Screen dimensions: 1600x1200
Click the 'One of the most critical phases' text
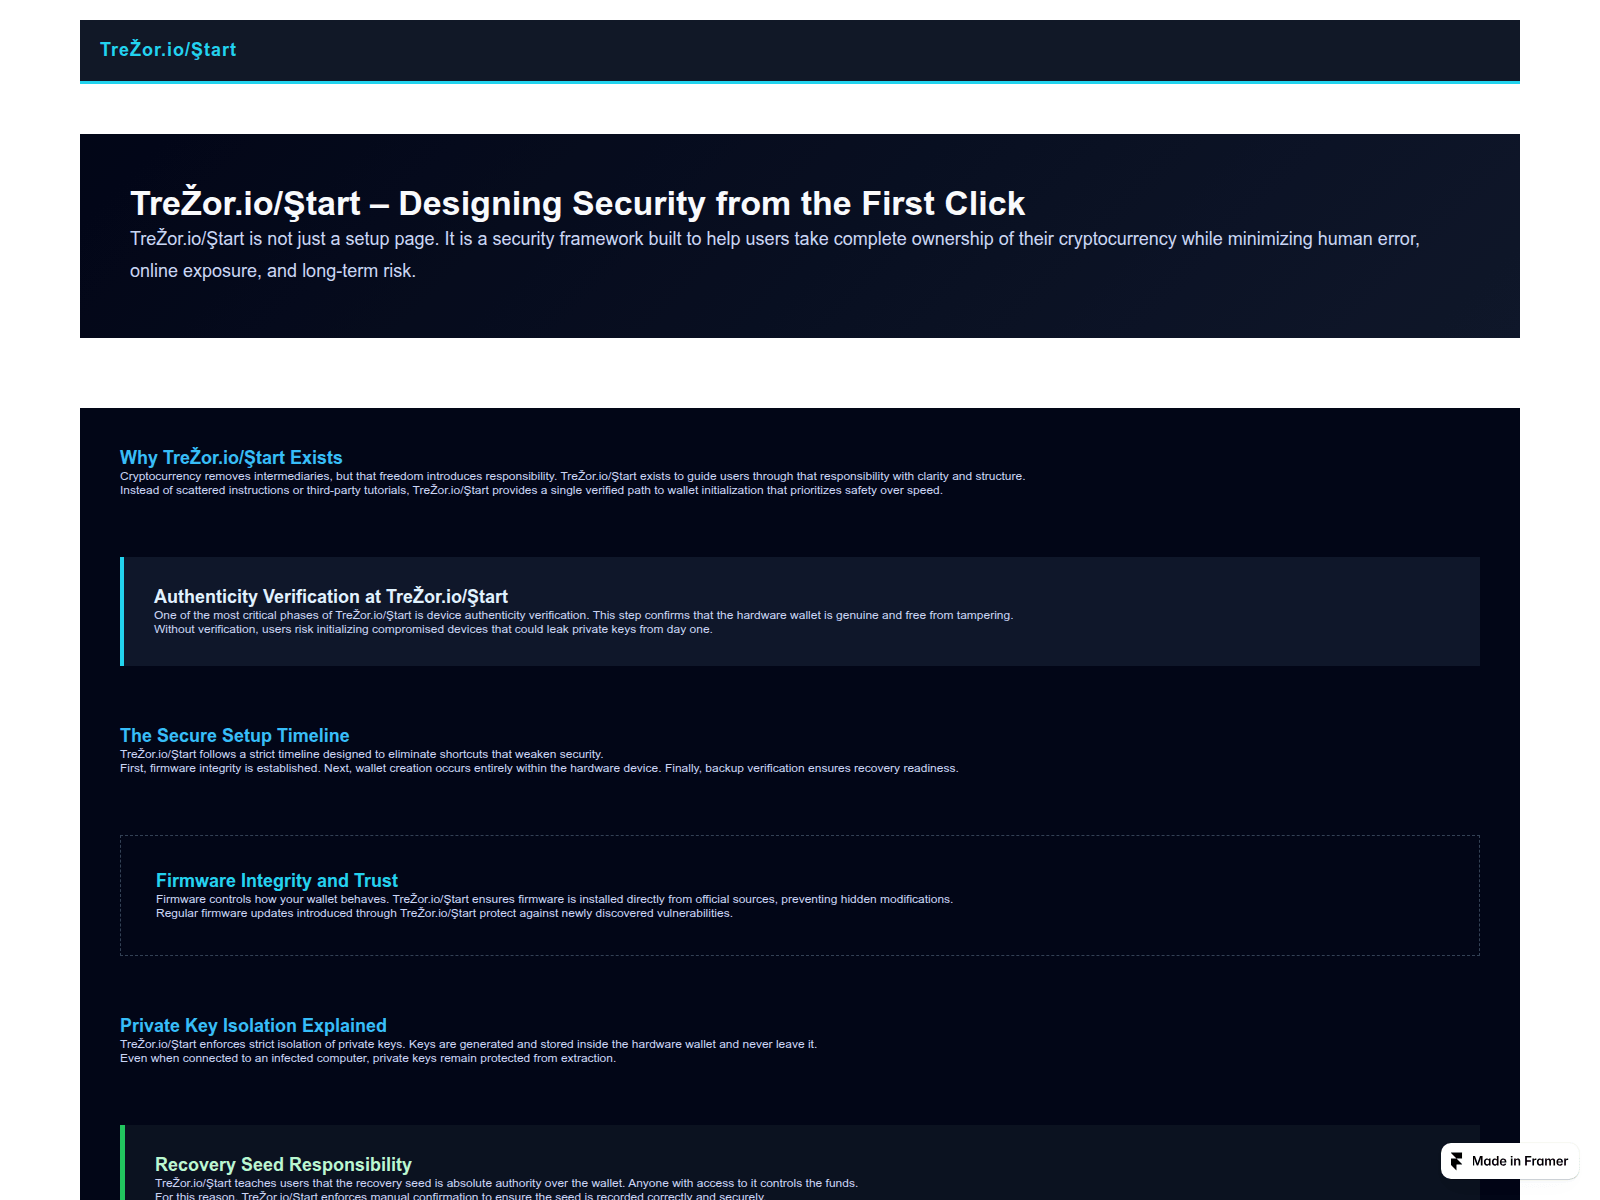tap(583, 622)
